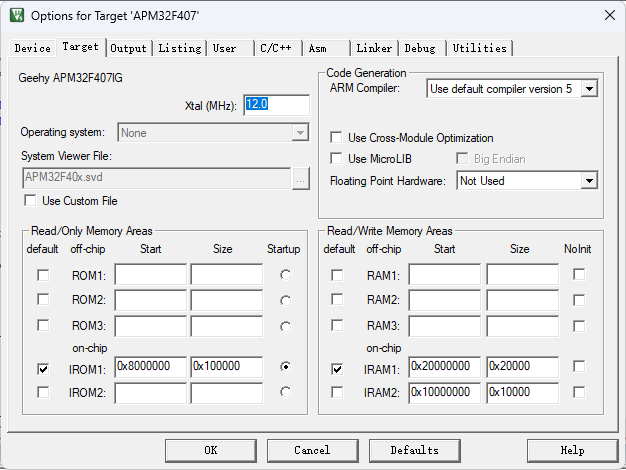This screenshot has height=470, width=626.
Task: Switch to the Linker tab
Action: [374, 48]
